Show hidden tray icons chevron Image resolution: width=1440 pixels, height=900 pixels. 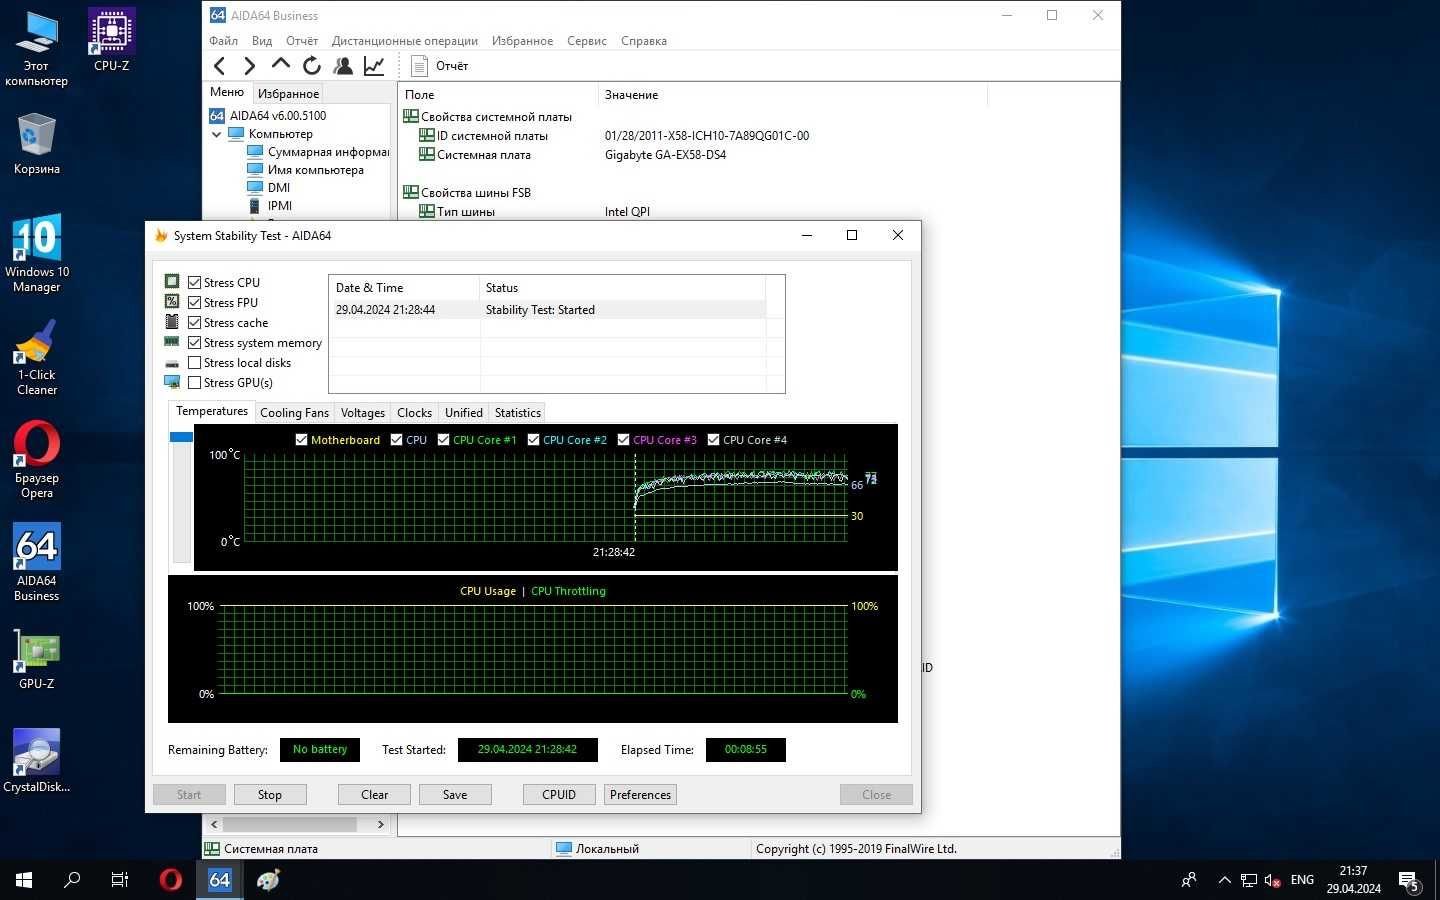pyautogui.click(x=1224, y=880)
